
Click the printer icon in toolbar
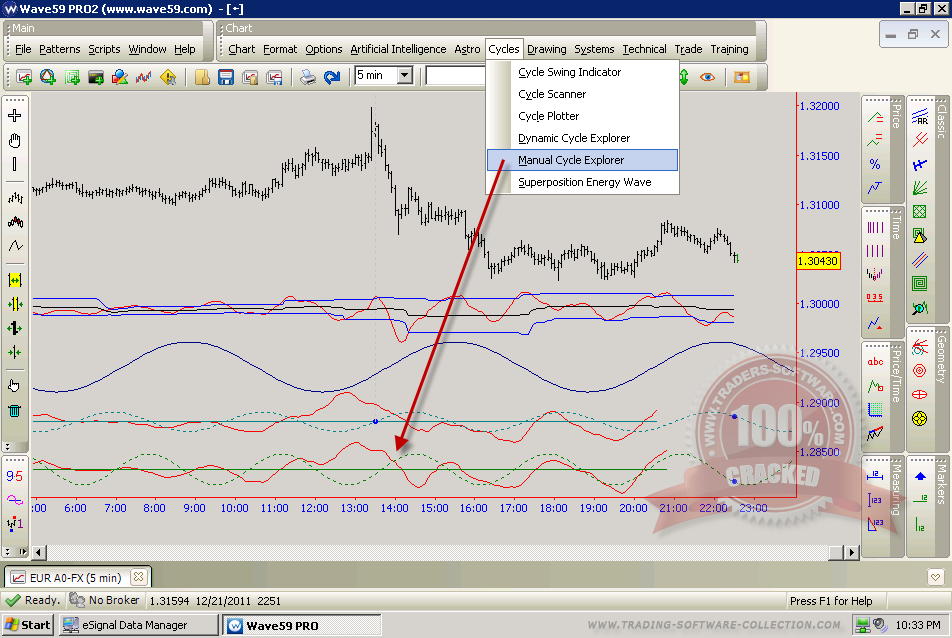point(309,77)
